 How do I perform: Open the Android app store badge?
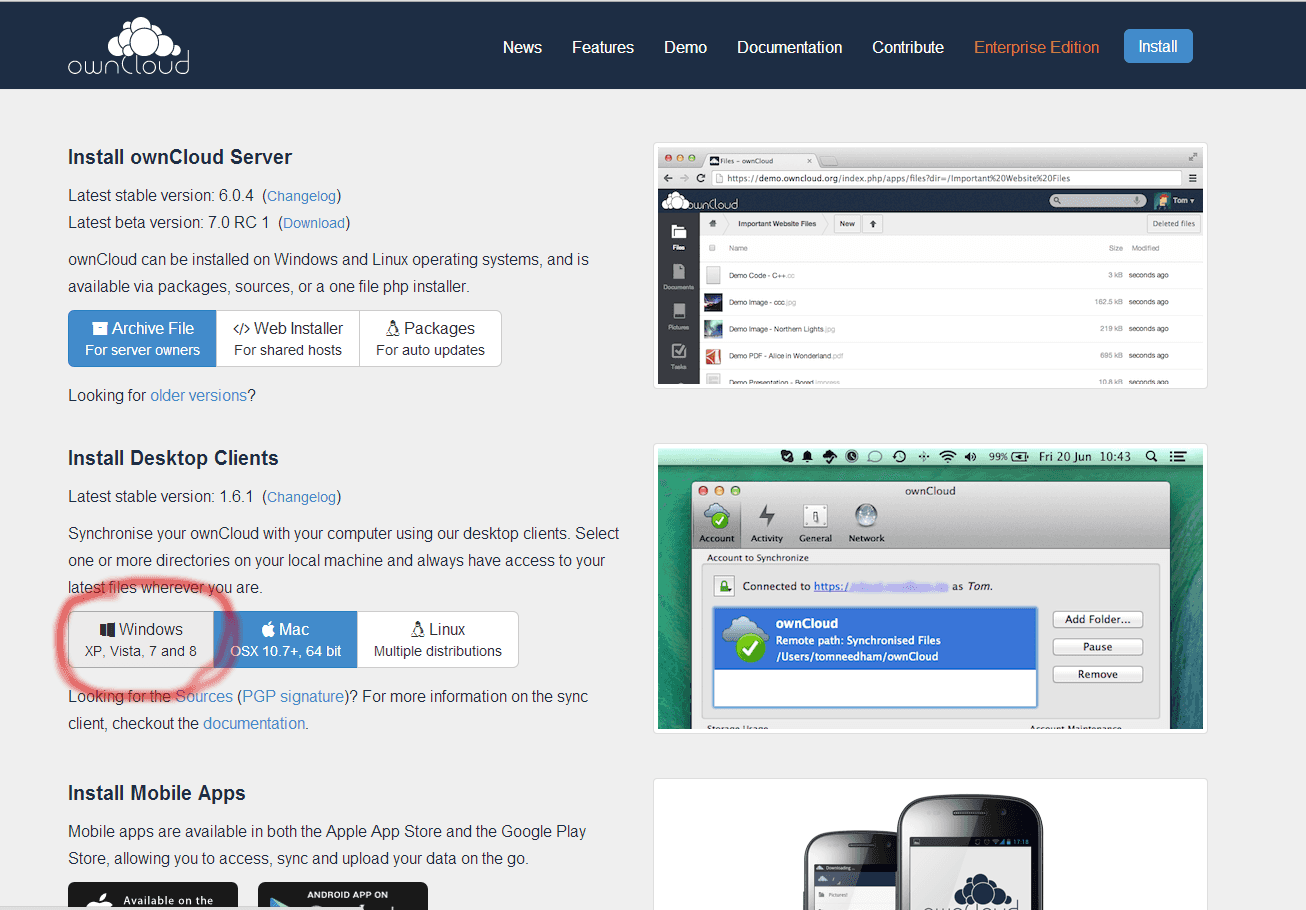[x=343, y=896]
